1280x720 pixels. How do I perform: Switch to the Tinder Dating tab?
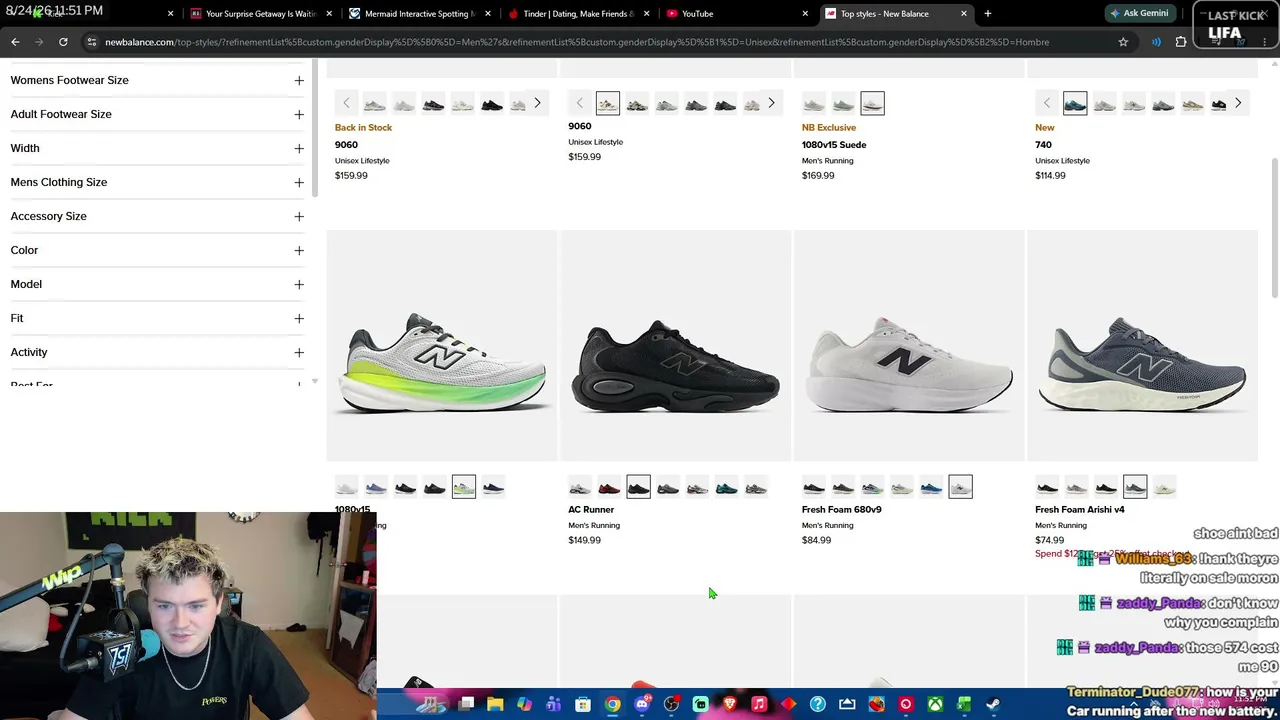[x=578, y=14]
